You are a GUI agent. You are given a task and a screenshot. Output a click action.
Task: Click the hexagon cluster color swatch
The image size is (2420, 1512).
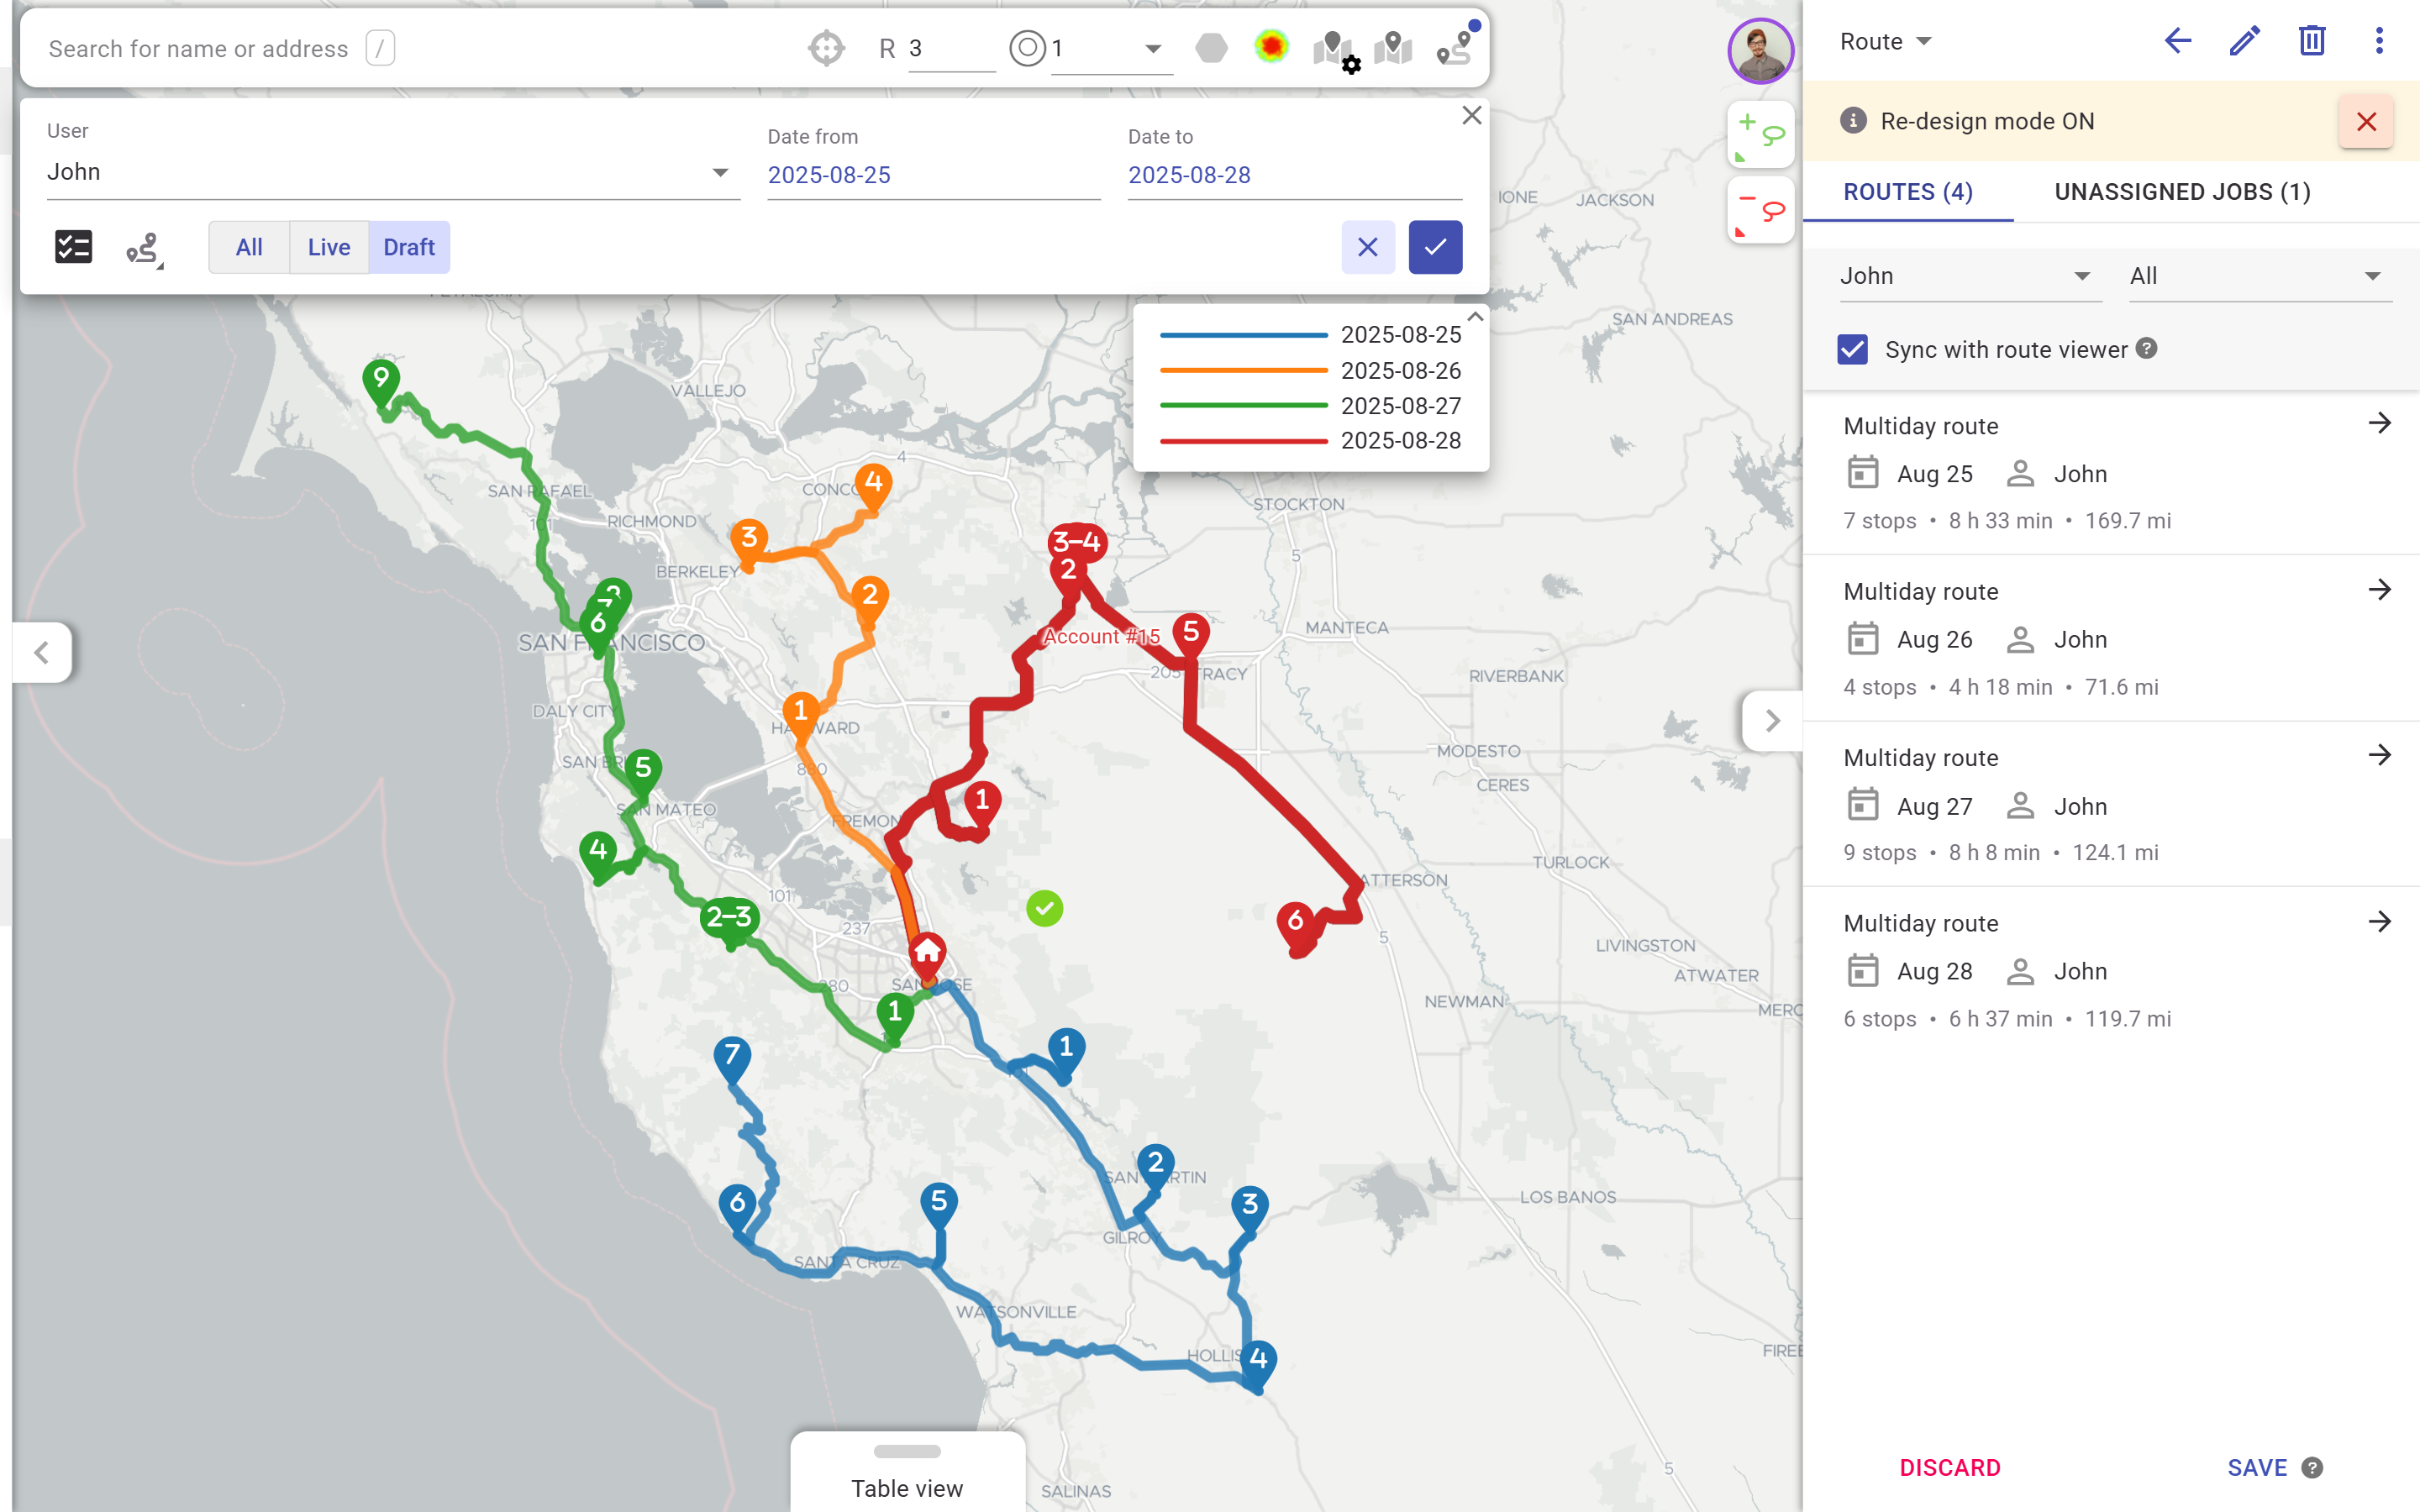(x=1210, y=47)
